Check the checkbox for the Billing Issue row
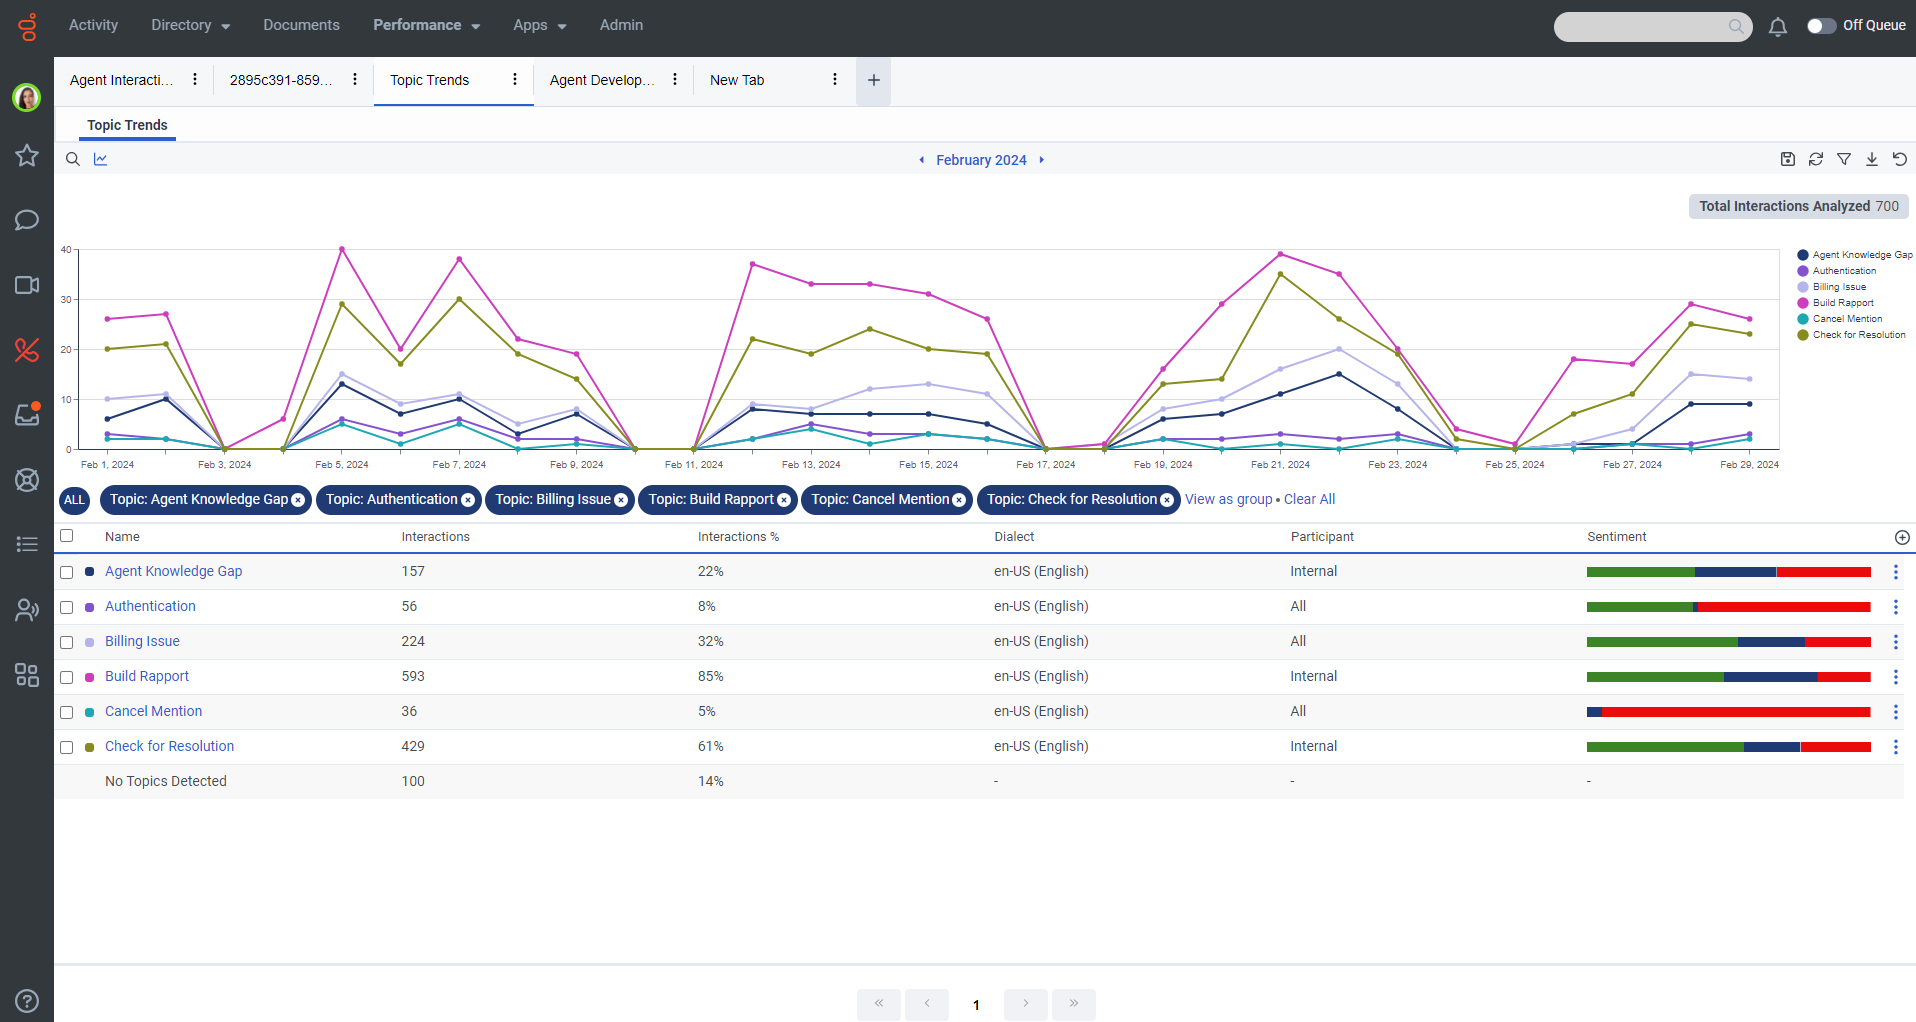The image size is (1916, 1022). 66,642
